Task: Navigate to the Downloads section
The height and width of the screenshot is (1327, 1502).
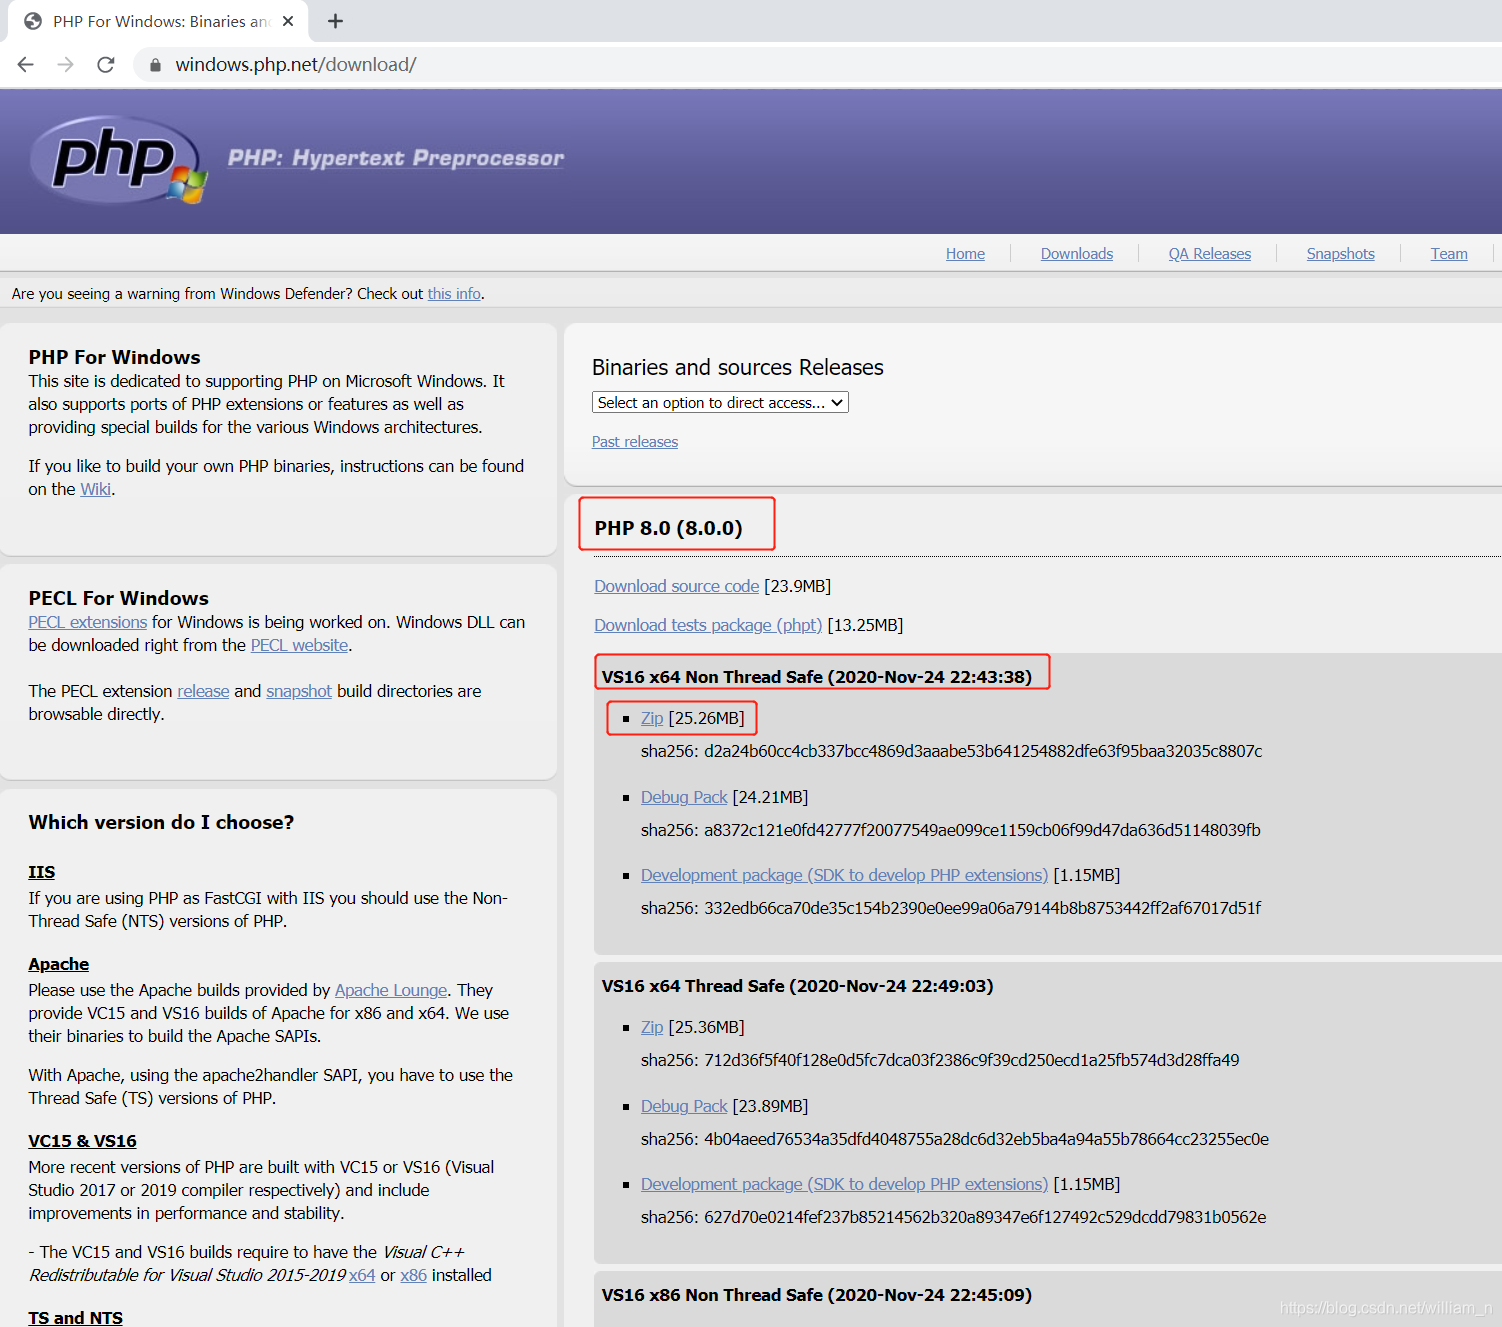Action: tap(1076, 253)
